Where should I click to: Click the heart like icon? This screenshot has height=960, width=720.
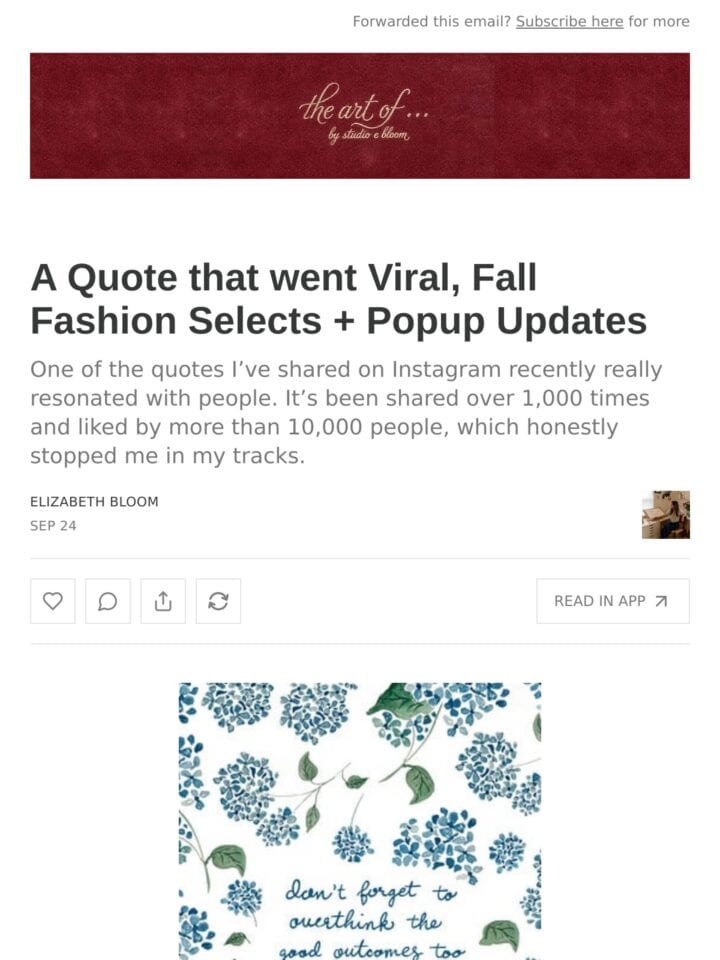53,601
